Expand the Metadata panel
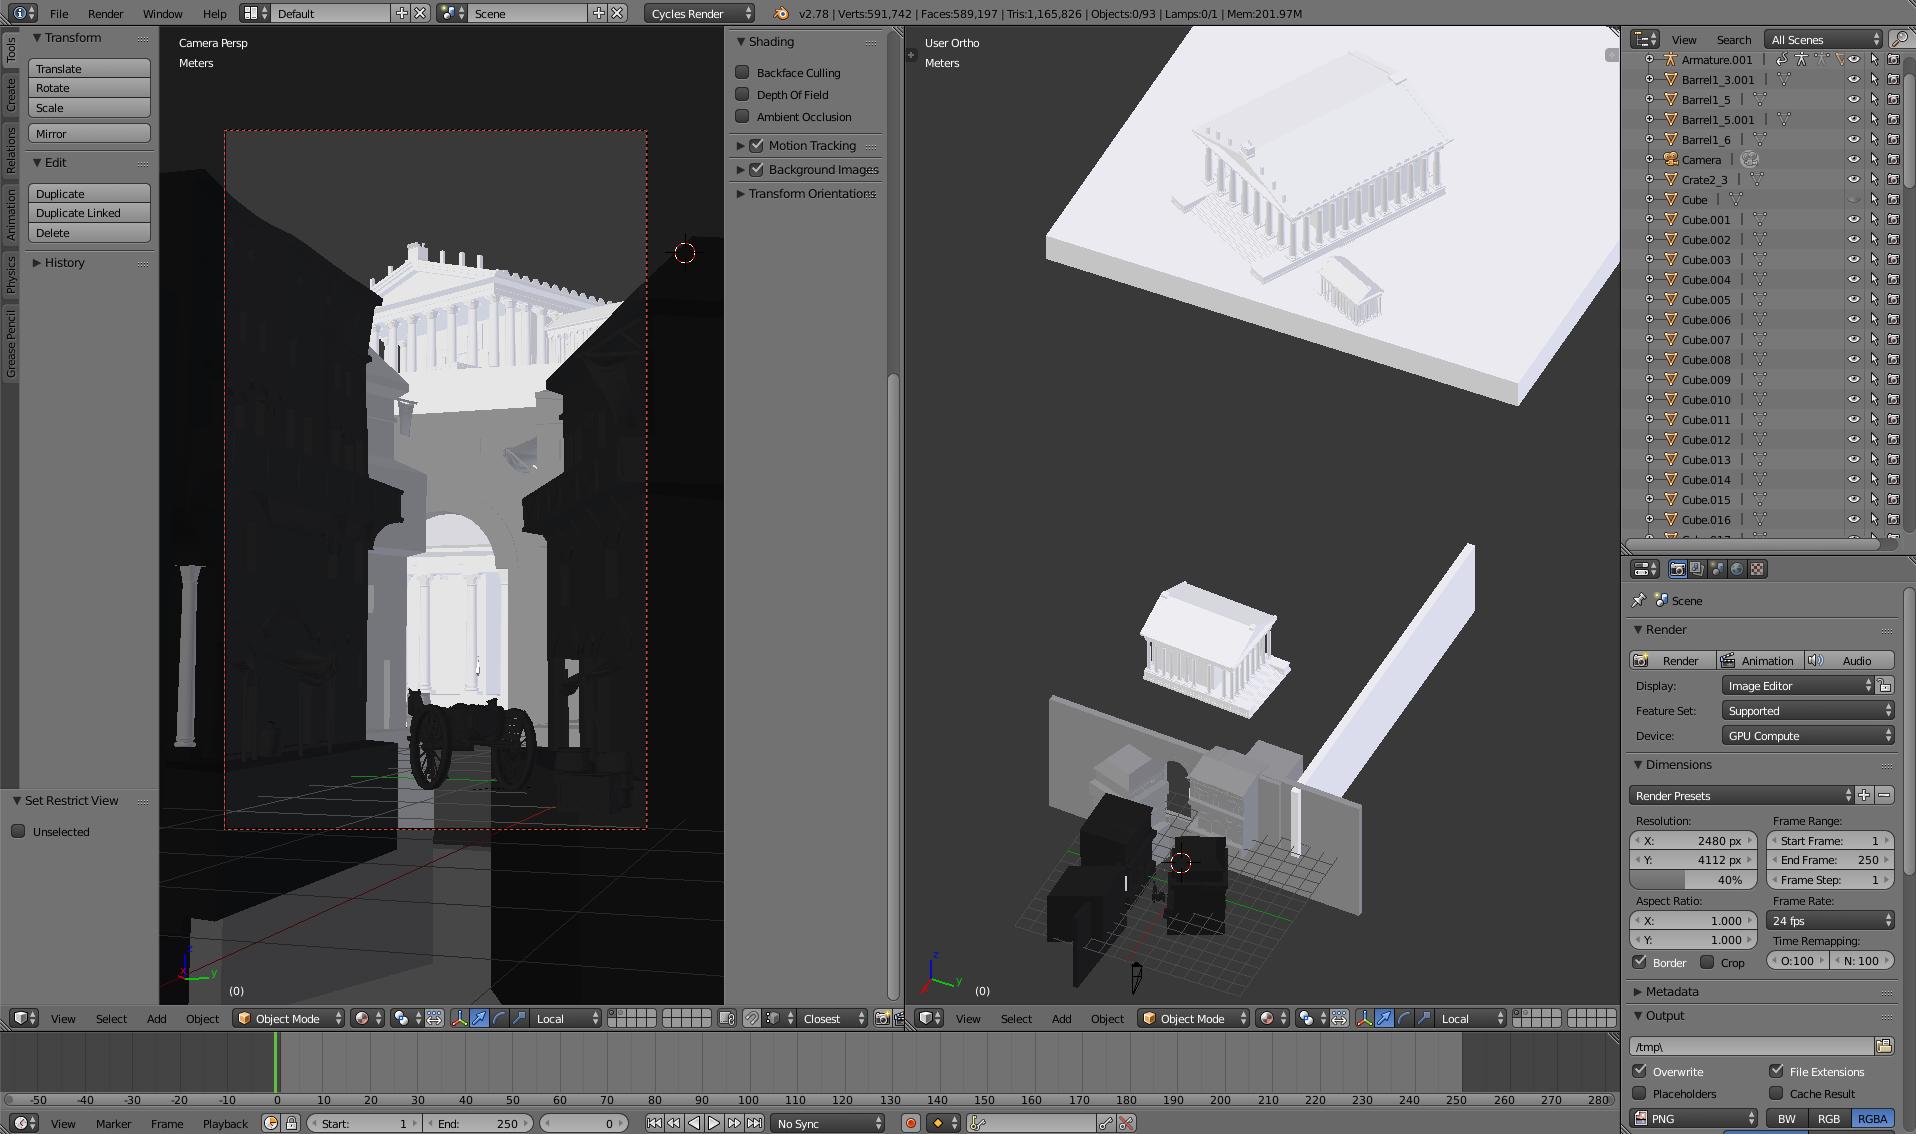Viewport: 1916px width, 1134px height. click(x=1672, y=992)
